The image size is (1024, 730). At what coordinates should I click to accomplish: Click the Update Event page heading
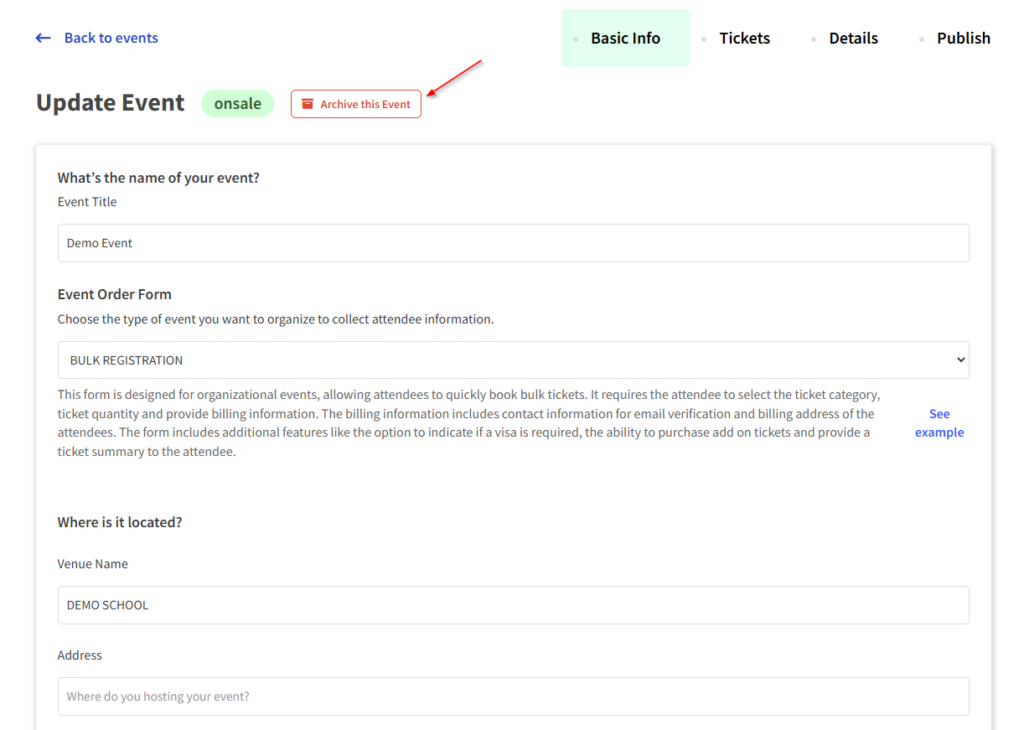click(x=110, y=103)
